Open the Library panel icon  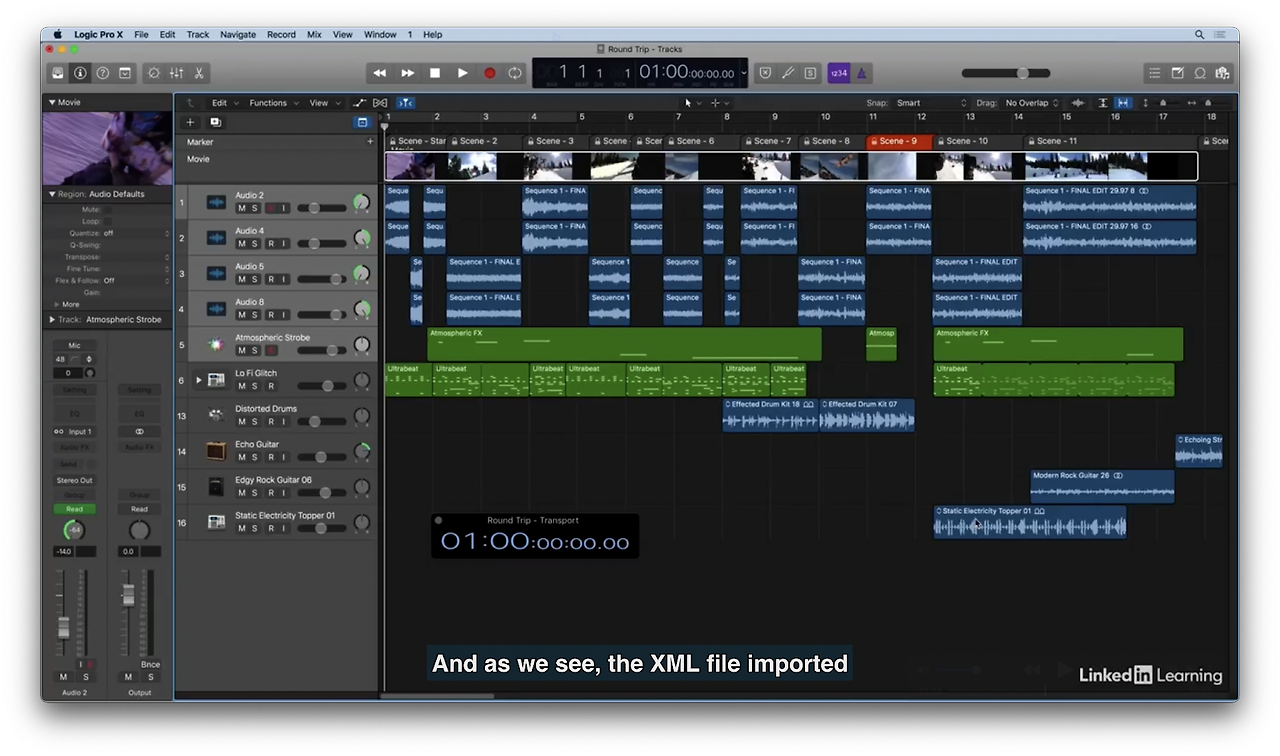58,73
